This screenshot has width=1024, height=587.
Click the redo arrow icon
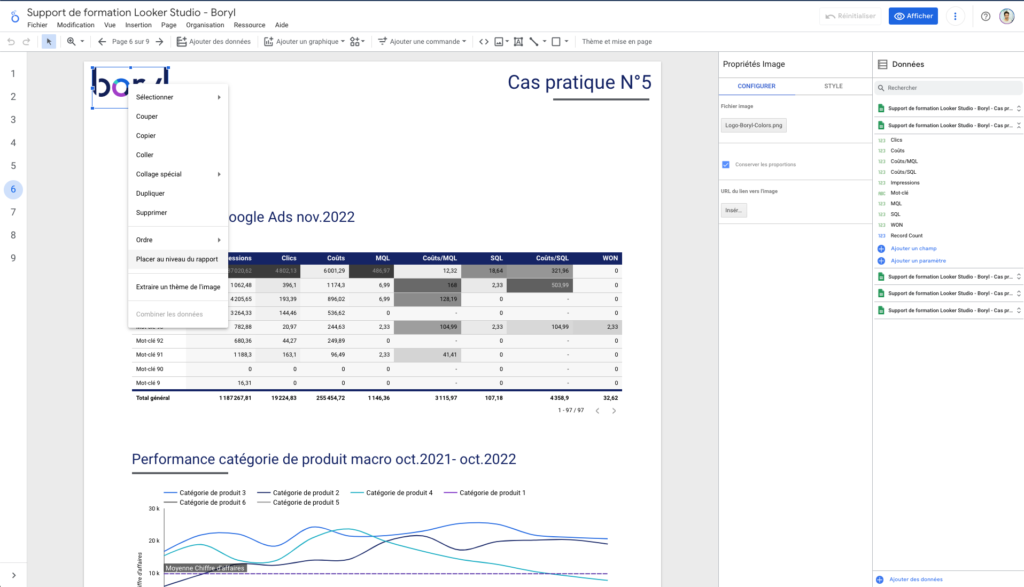(26, 42)
